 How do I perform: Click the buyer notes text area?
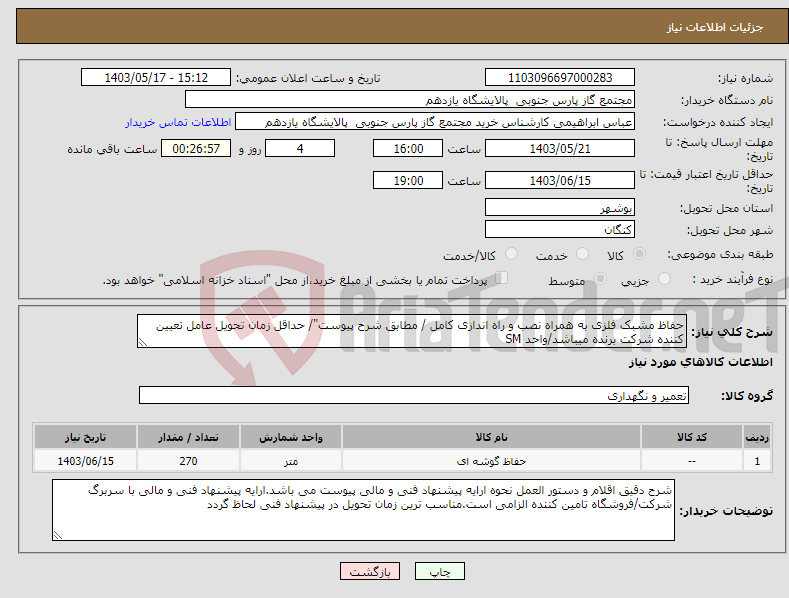(x=363, y=510)
